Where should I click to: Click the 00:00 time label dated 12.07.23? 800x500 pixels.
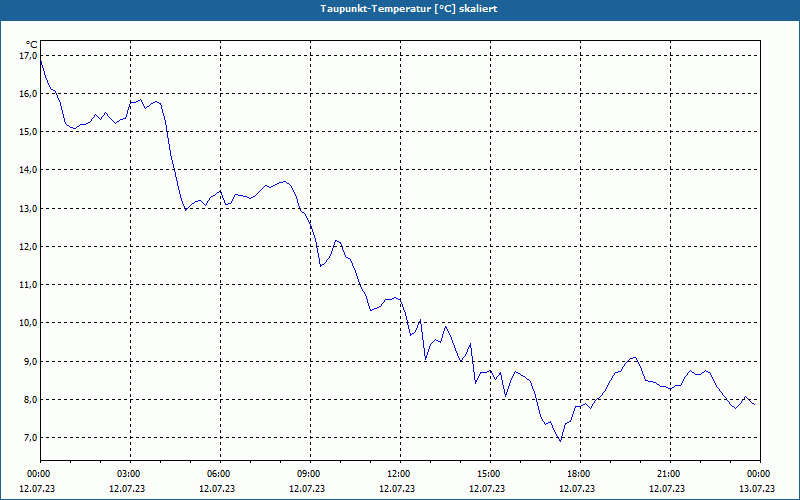point(38,474)
